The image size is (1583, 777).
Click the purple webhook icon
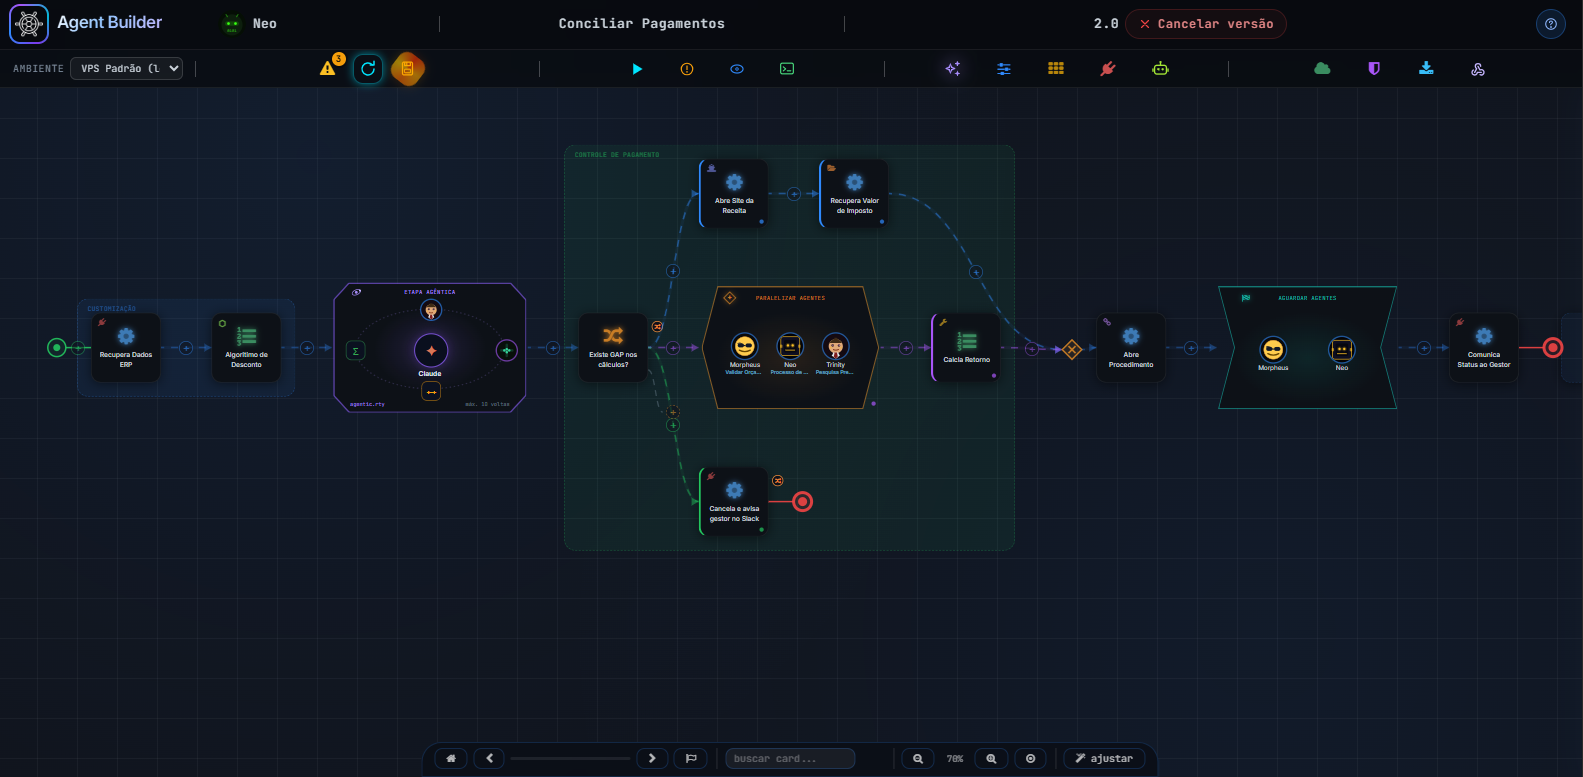tap(1478, 69)
